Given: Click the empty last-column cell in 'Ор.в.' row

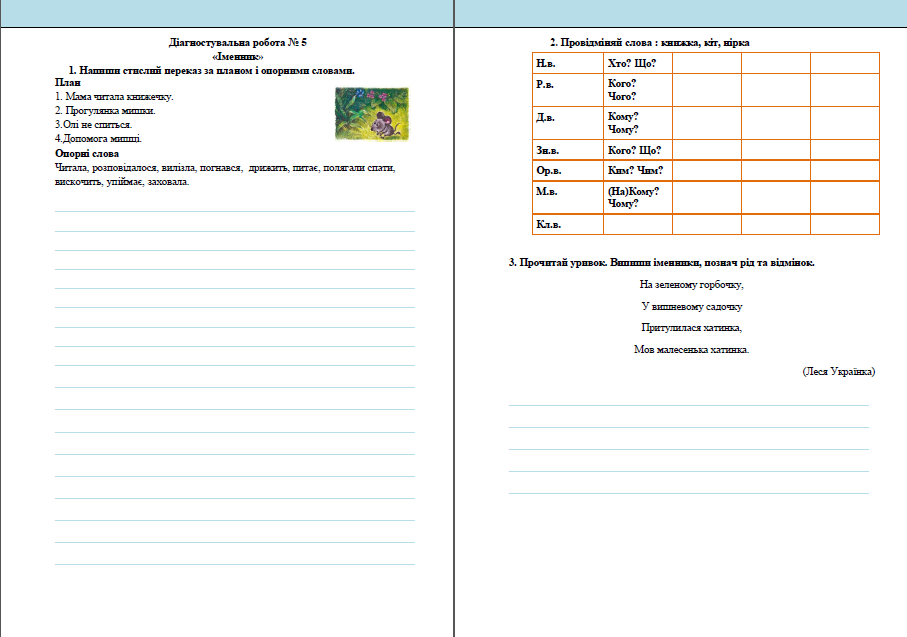Looking at the screenshot, I should [845, 171].
